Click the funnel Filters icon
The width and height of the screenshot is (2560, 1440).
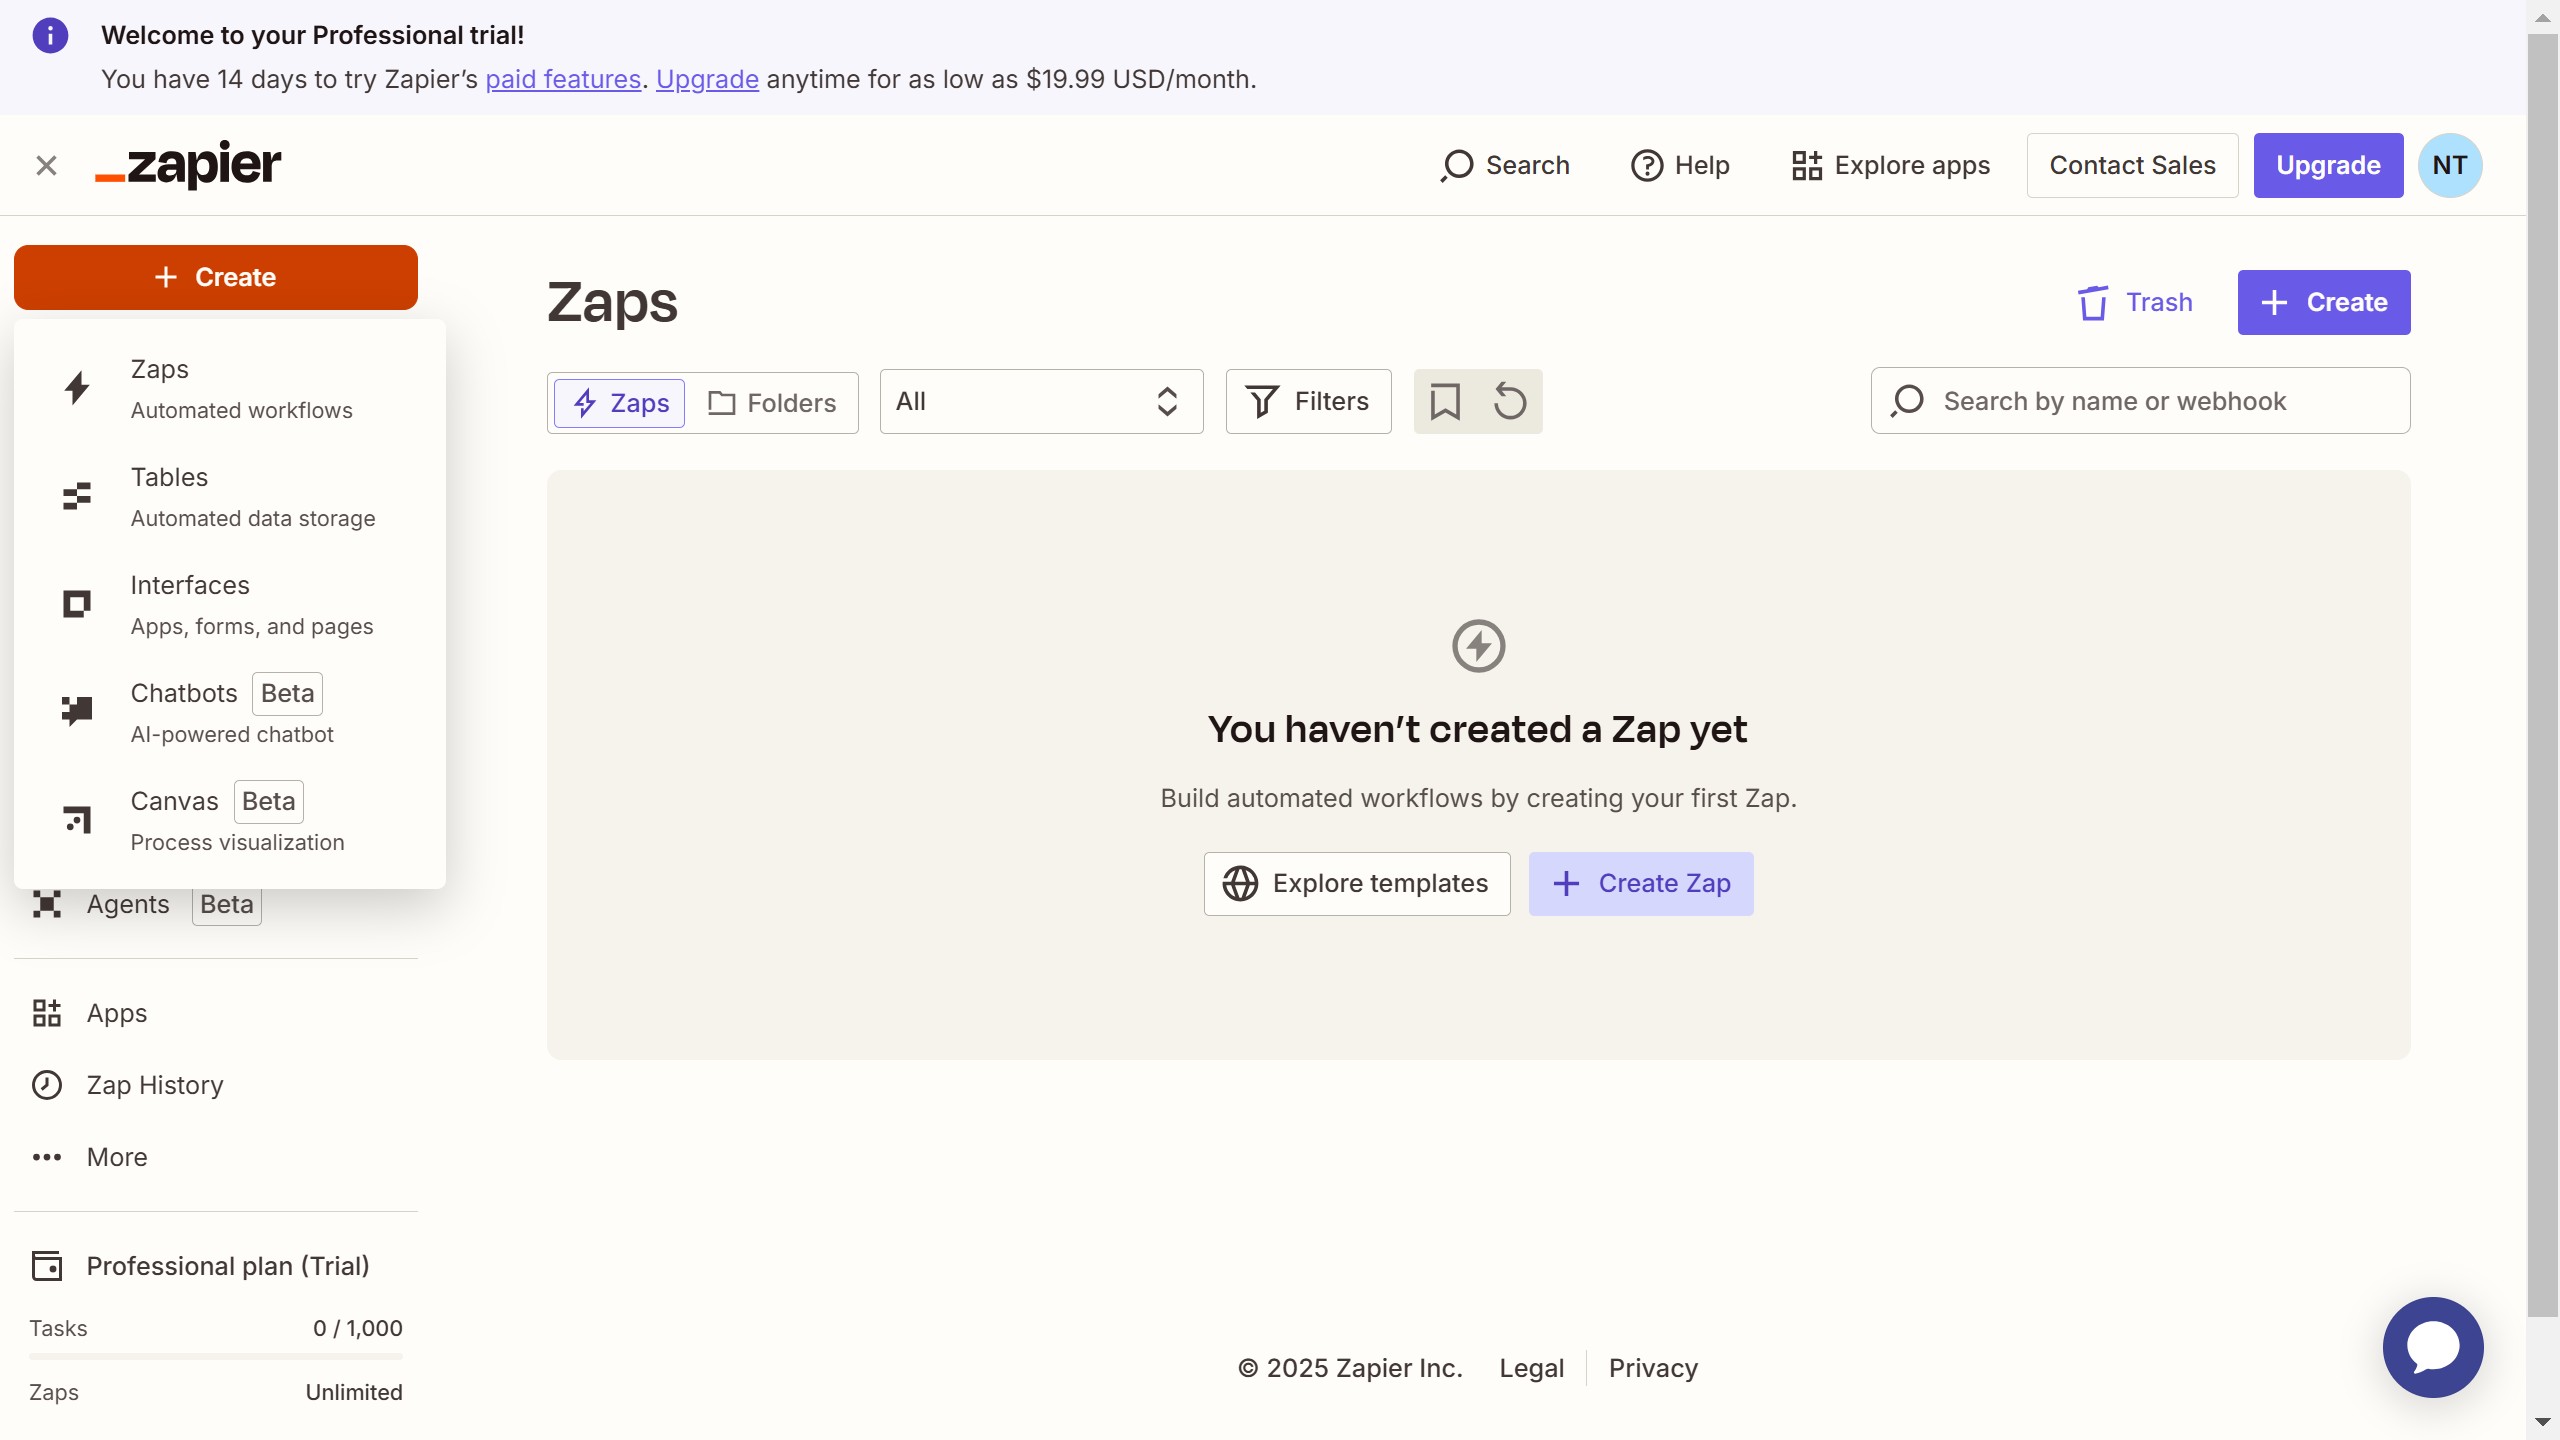pos(1262,401)
